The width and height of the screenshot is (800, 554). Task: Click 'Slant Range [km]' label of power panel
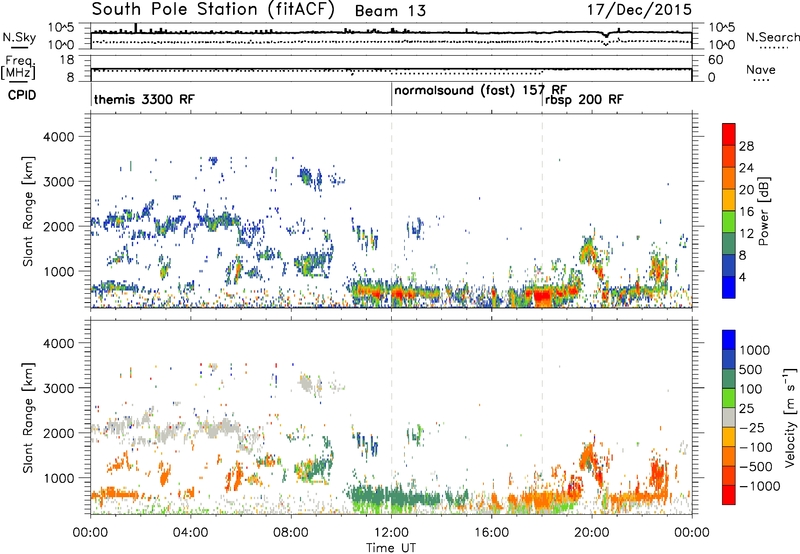(x=28, y=211)
